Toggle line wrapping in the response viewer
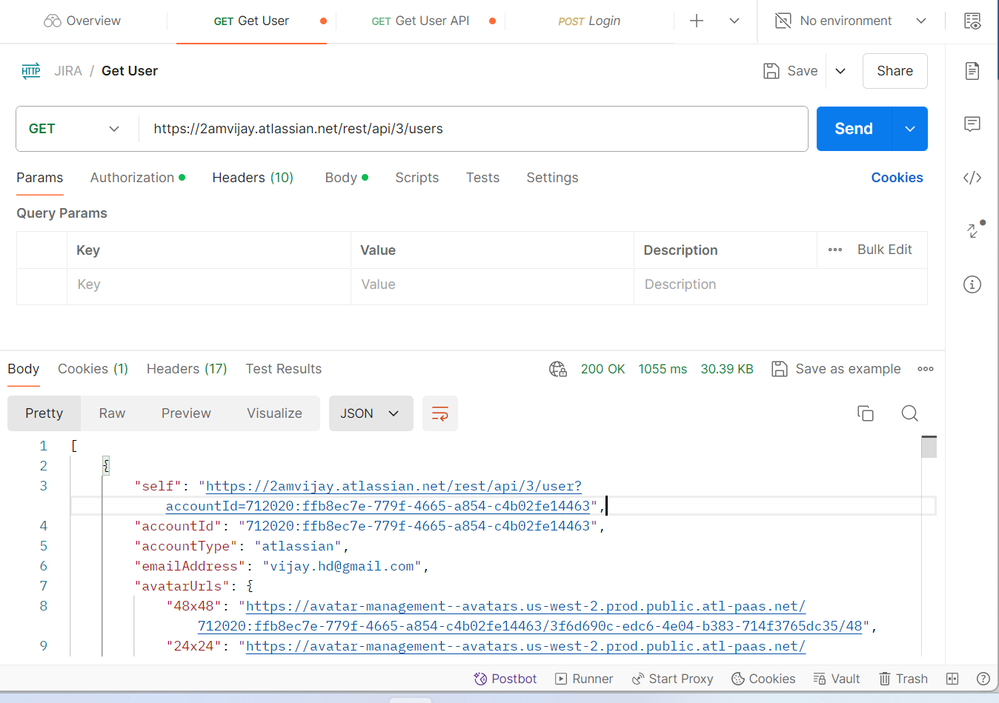This screenshot has height=703, width=999. tap(440, 412)
